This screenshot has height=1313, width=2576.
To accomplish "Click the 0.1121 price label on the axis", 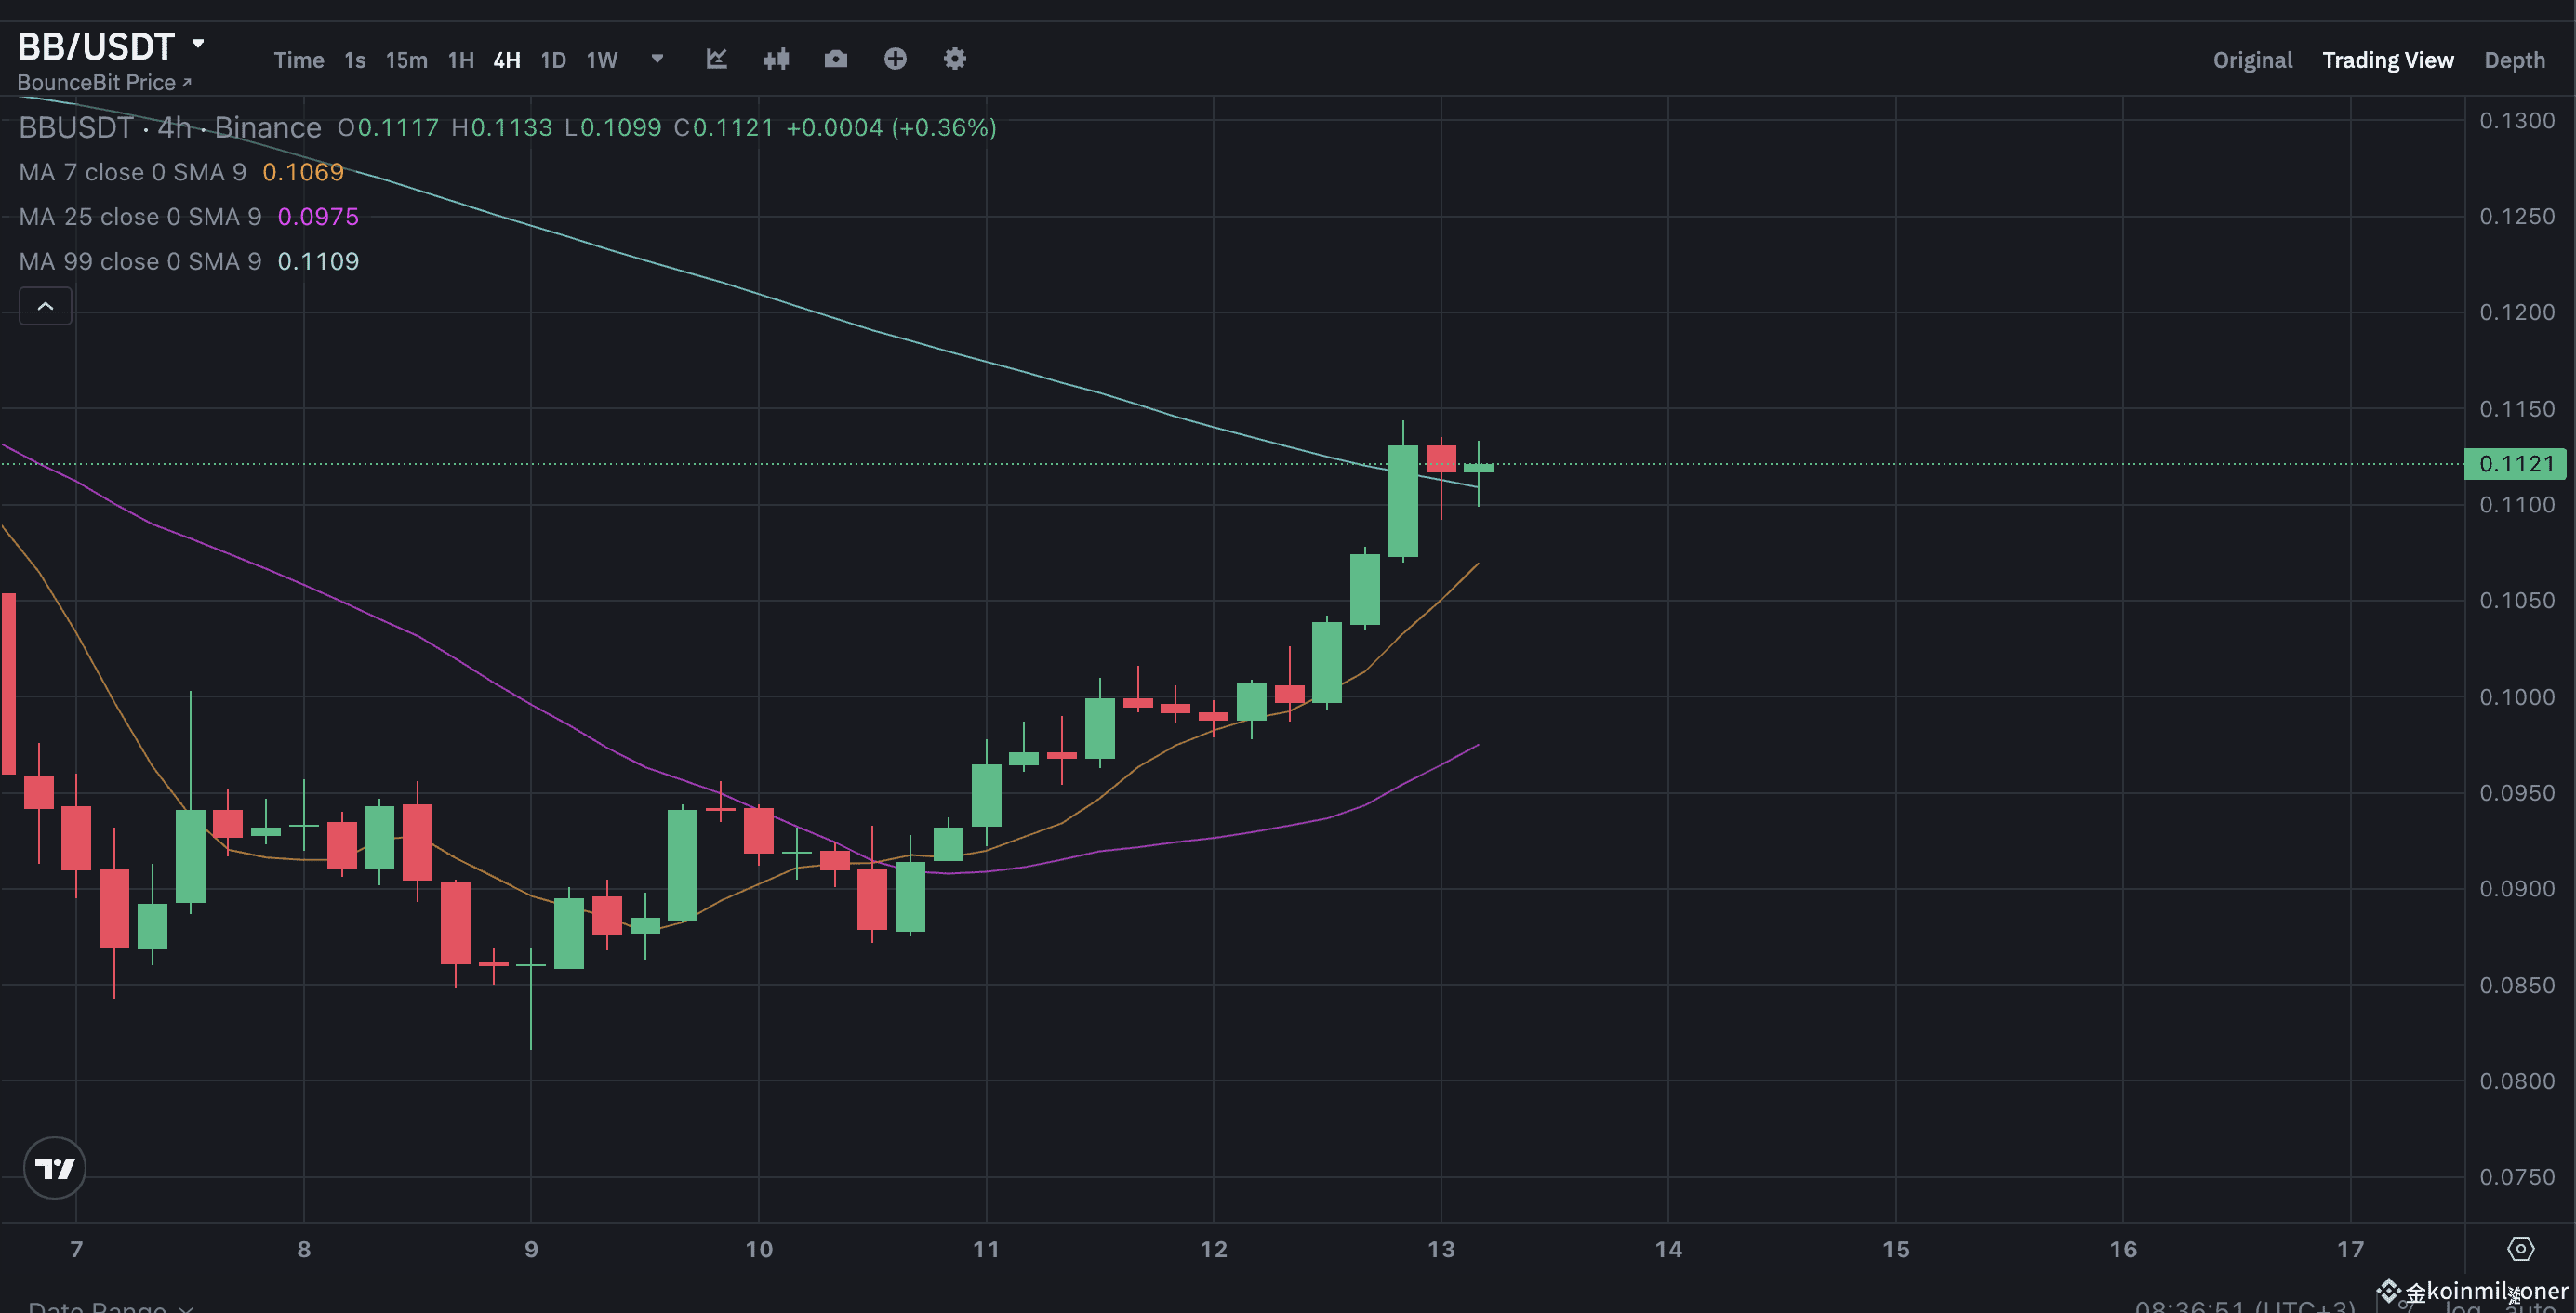I will coord(2515,463).
